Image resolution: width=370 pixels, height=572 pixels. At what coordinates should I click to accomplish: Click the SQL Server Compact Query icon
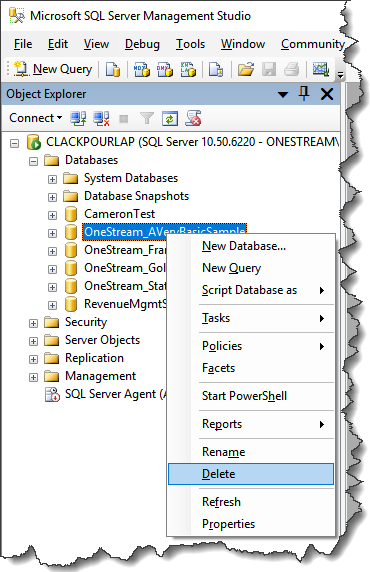click(x=216, y=69)
